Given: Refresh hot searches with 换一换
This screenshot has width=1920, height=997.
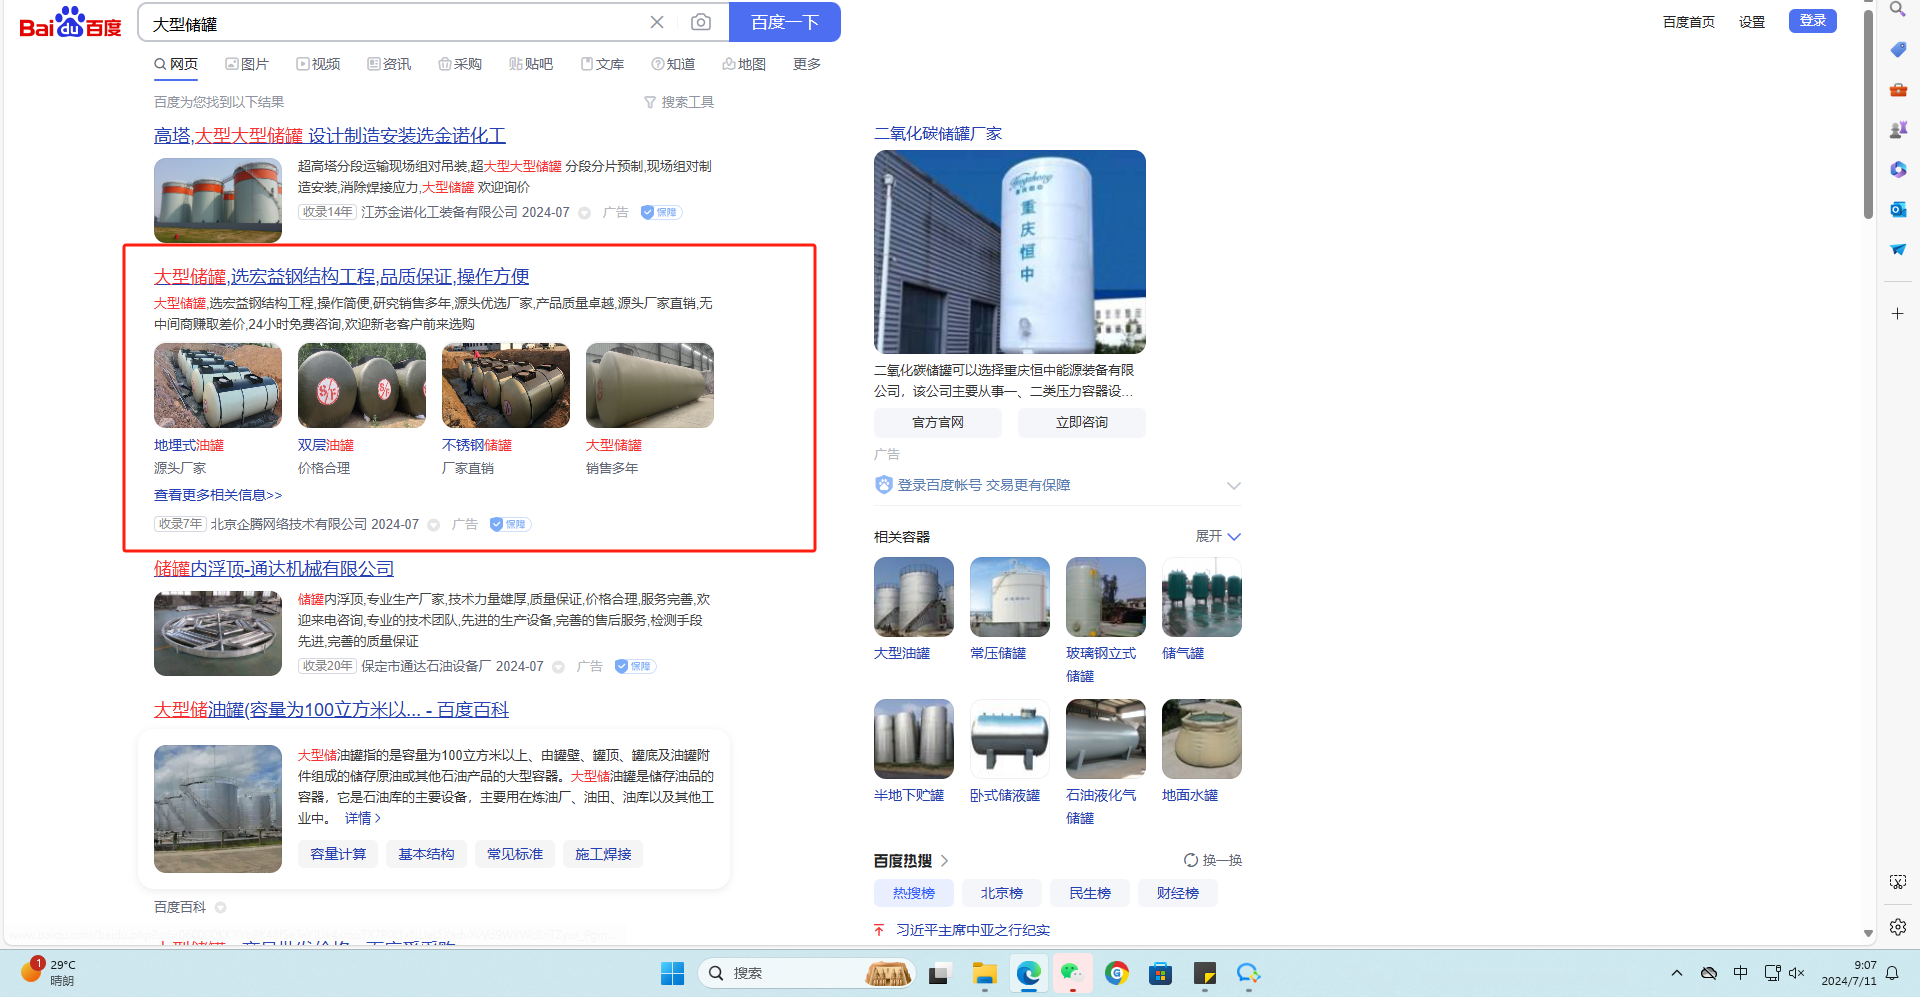Looking at the screenshot, I should (x=1213, y=860).
